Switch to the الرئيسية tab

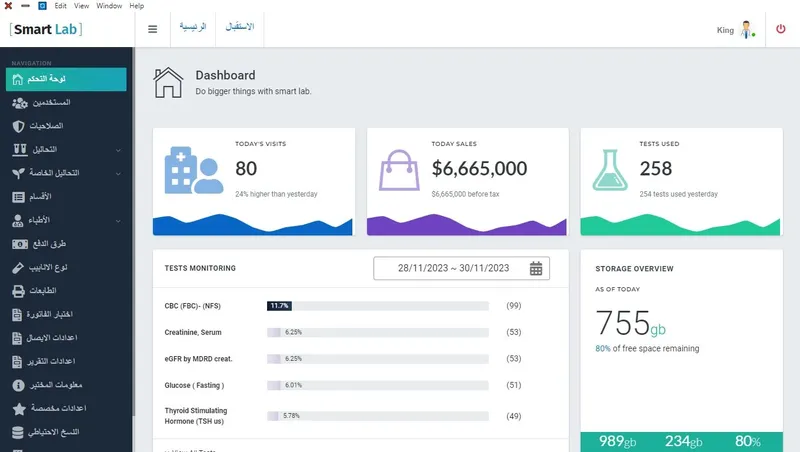[193, 27]
